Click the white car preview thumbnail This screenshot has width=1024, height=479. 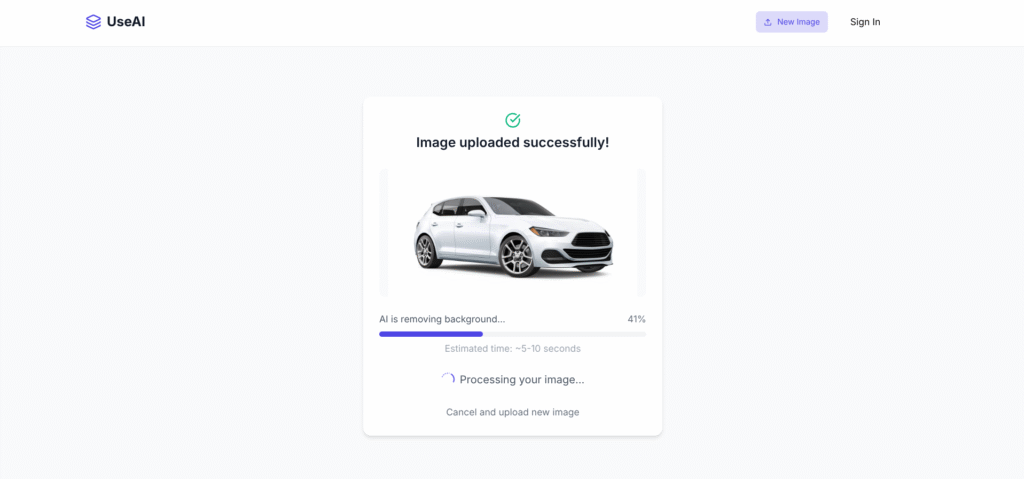tap(513, 233)
